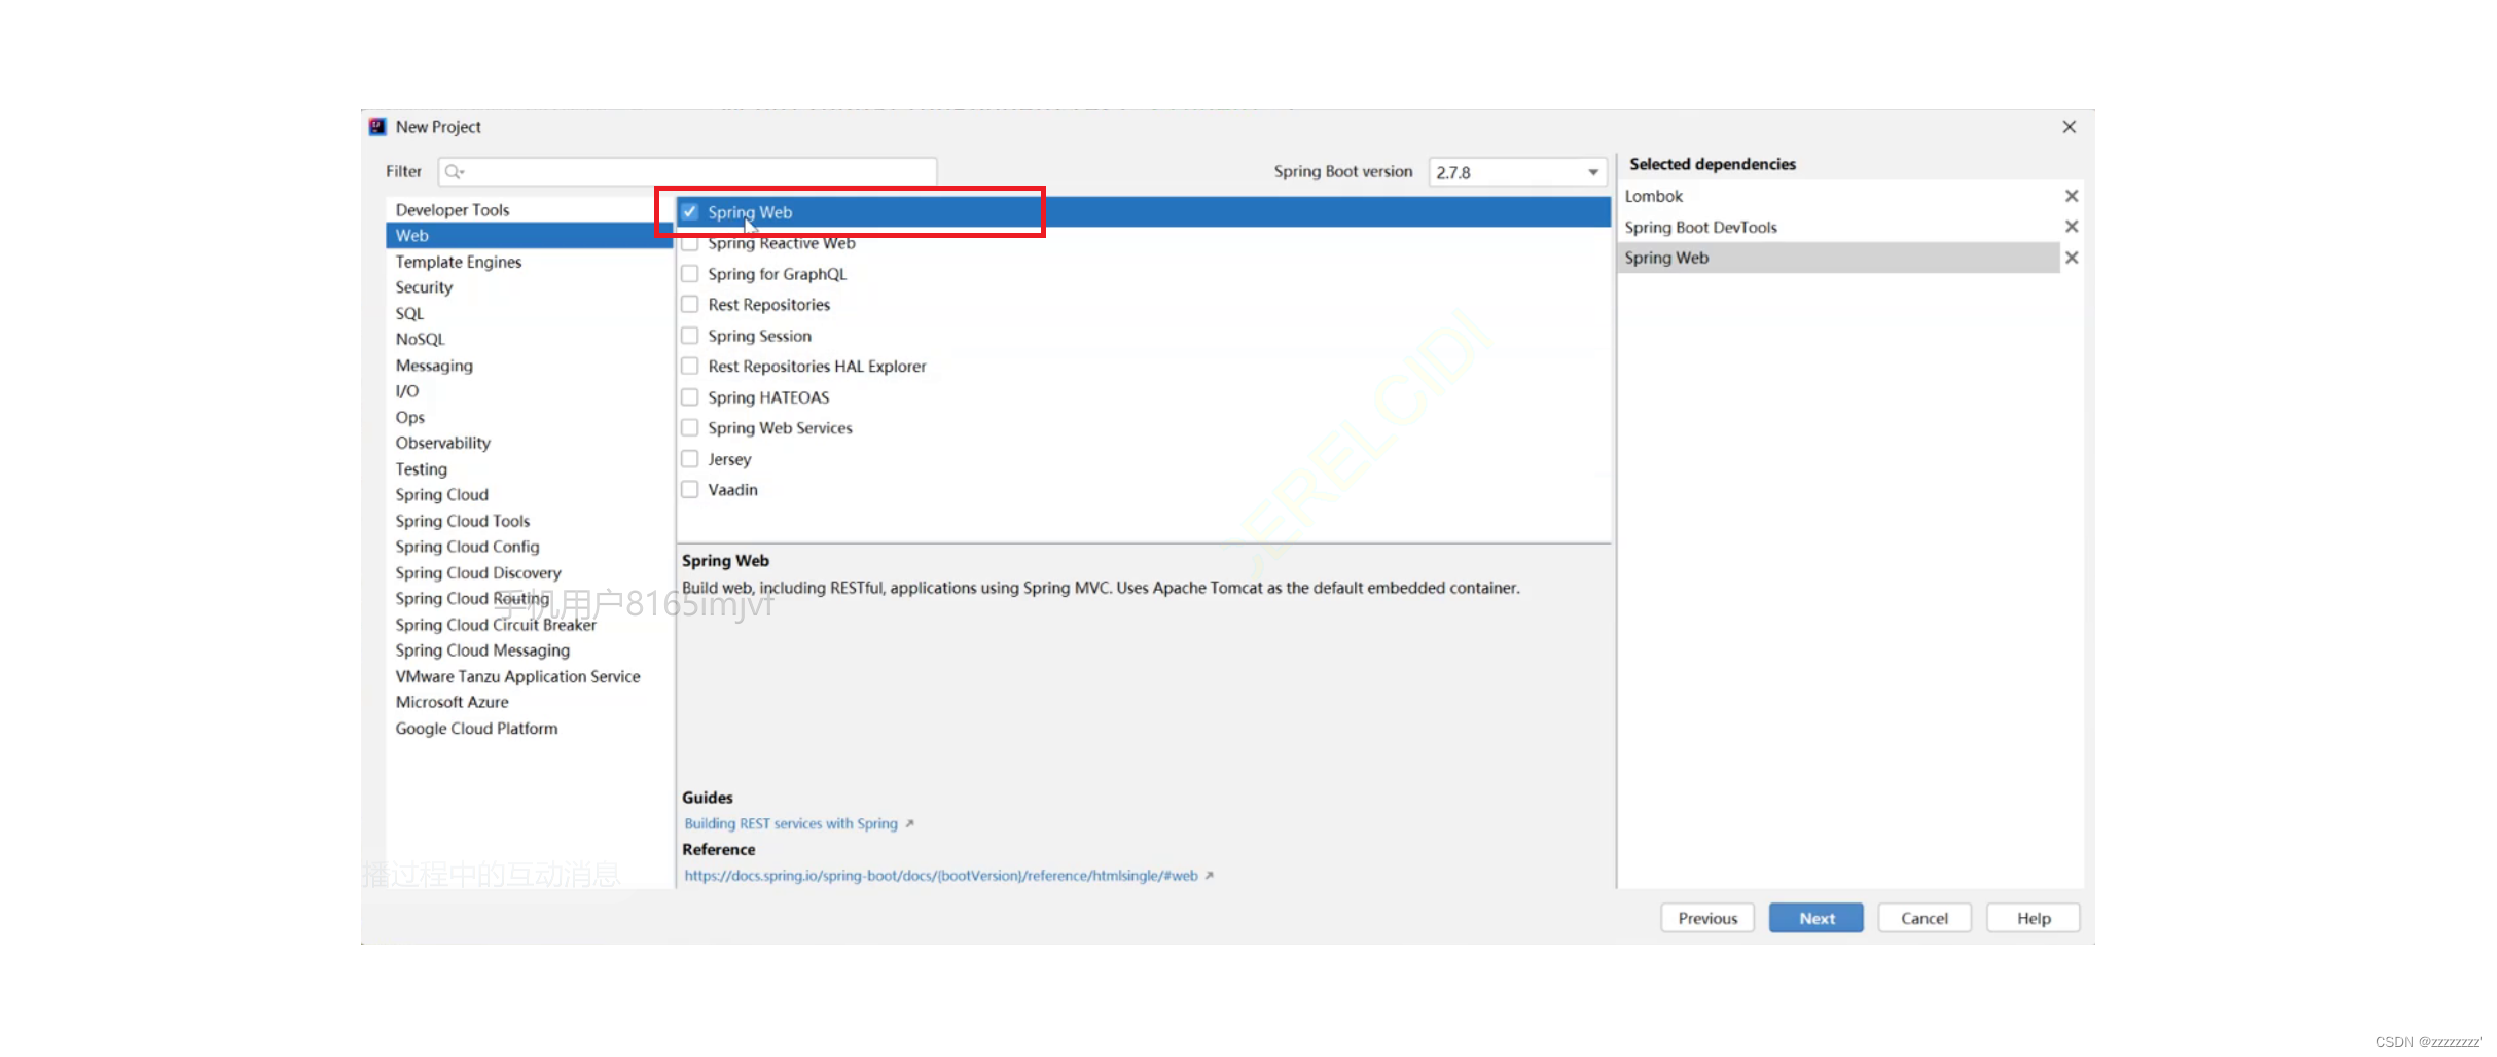
Task: Select the SQL category
Action: coord(529,314)
